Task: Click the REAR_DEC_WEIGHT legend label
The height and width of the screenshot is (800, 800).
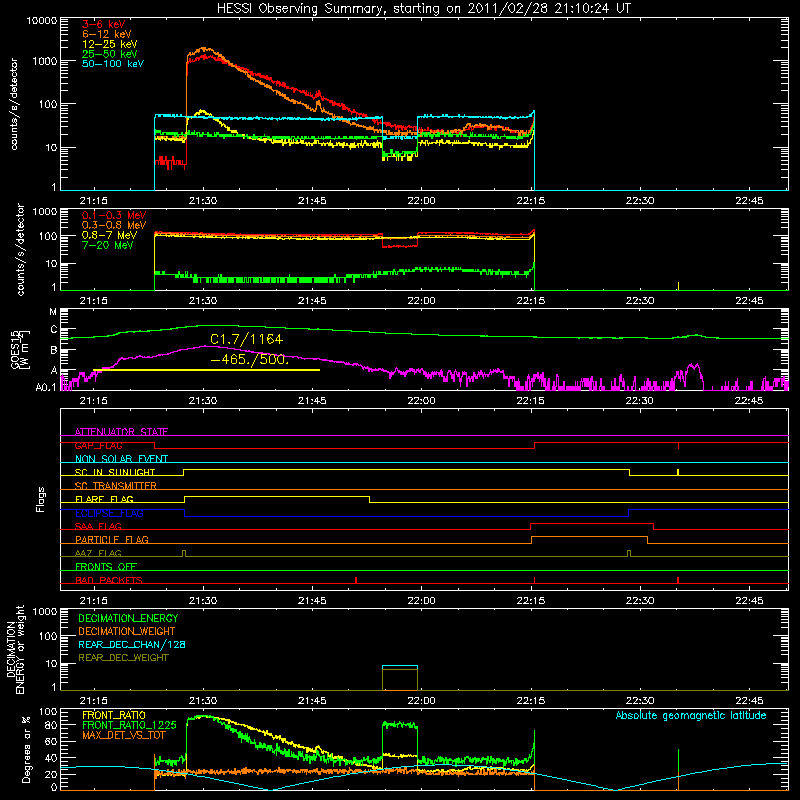Action: [x=123, y=658]
